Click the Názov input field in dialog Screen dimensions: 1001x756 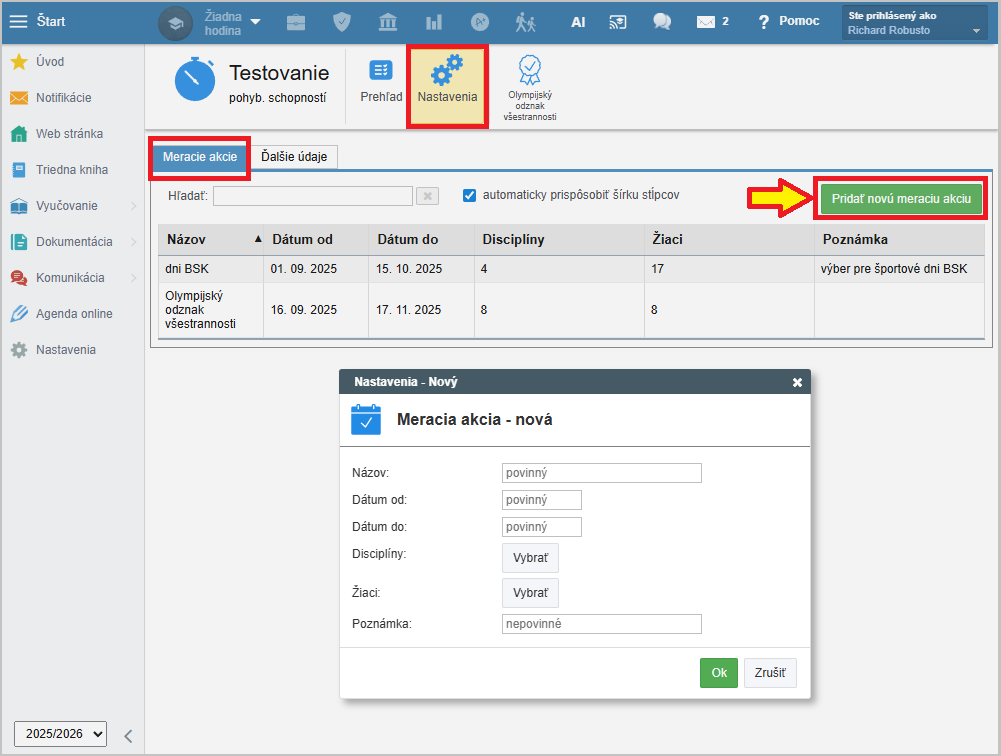coord(601,473)
